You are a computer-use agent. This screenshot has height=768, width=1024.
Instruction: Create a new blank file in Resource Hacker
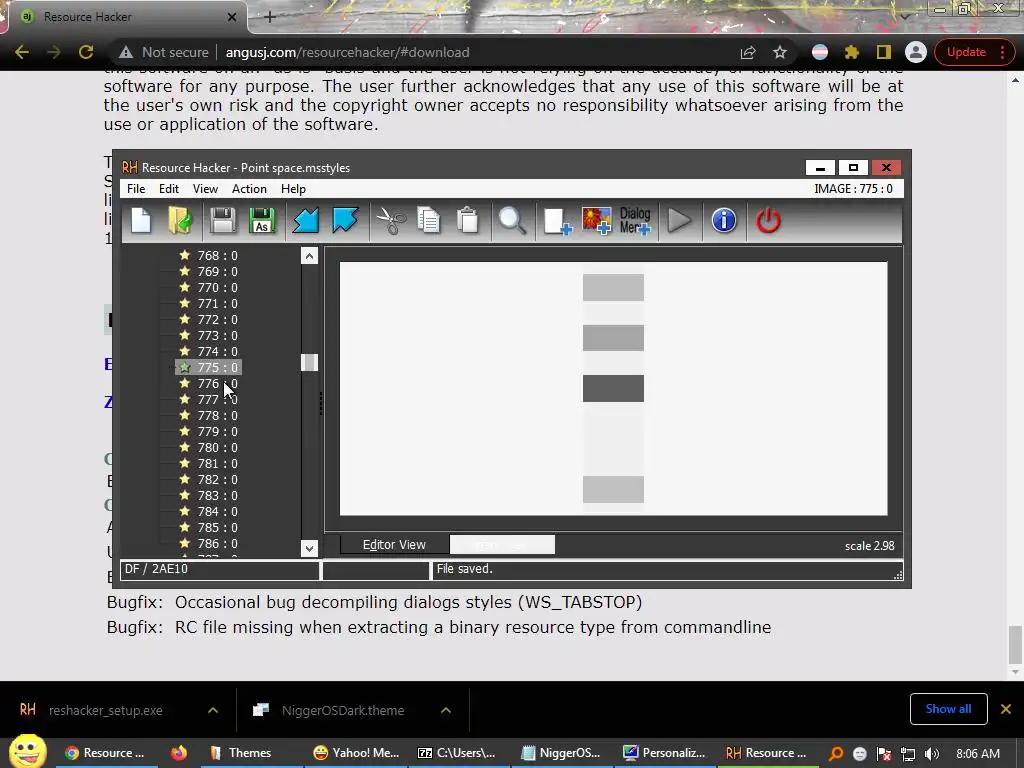click(x=141, y=221)
